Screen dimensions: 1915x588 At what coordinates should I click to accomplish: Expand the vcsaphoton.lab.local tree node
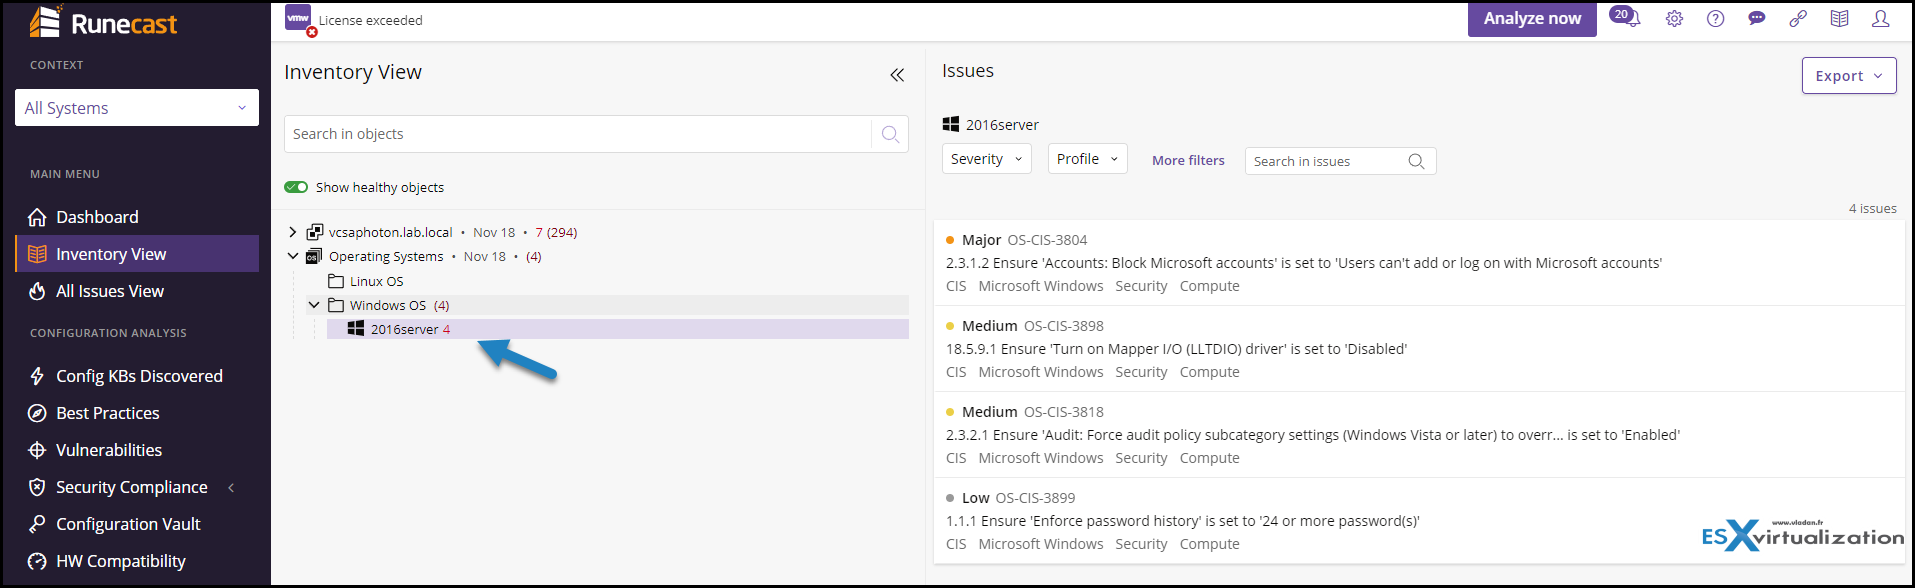click(293, 232)
